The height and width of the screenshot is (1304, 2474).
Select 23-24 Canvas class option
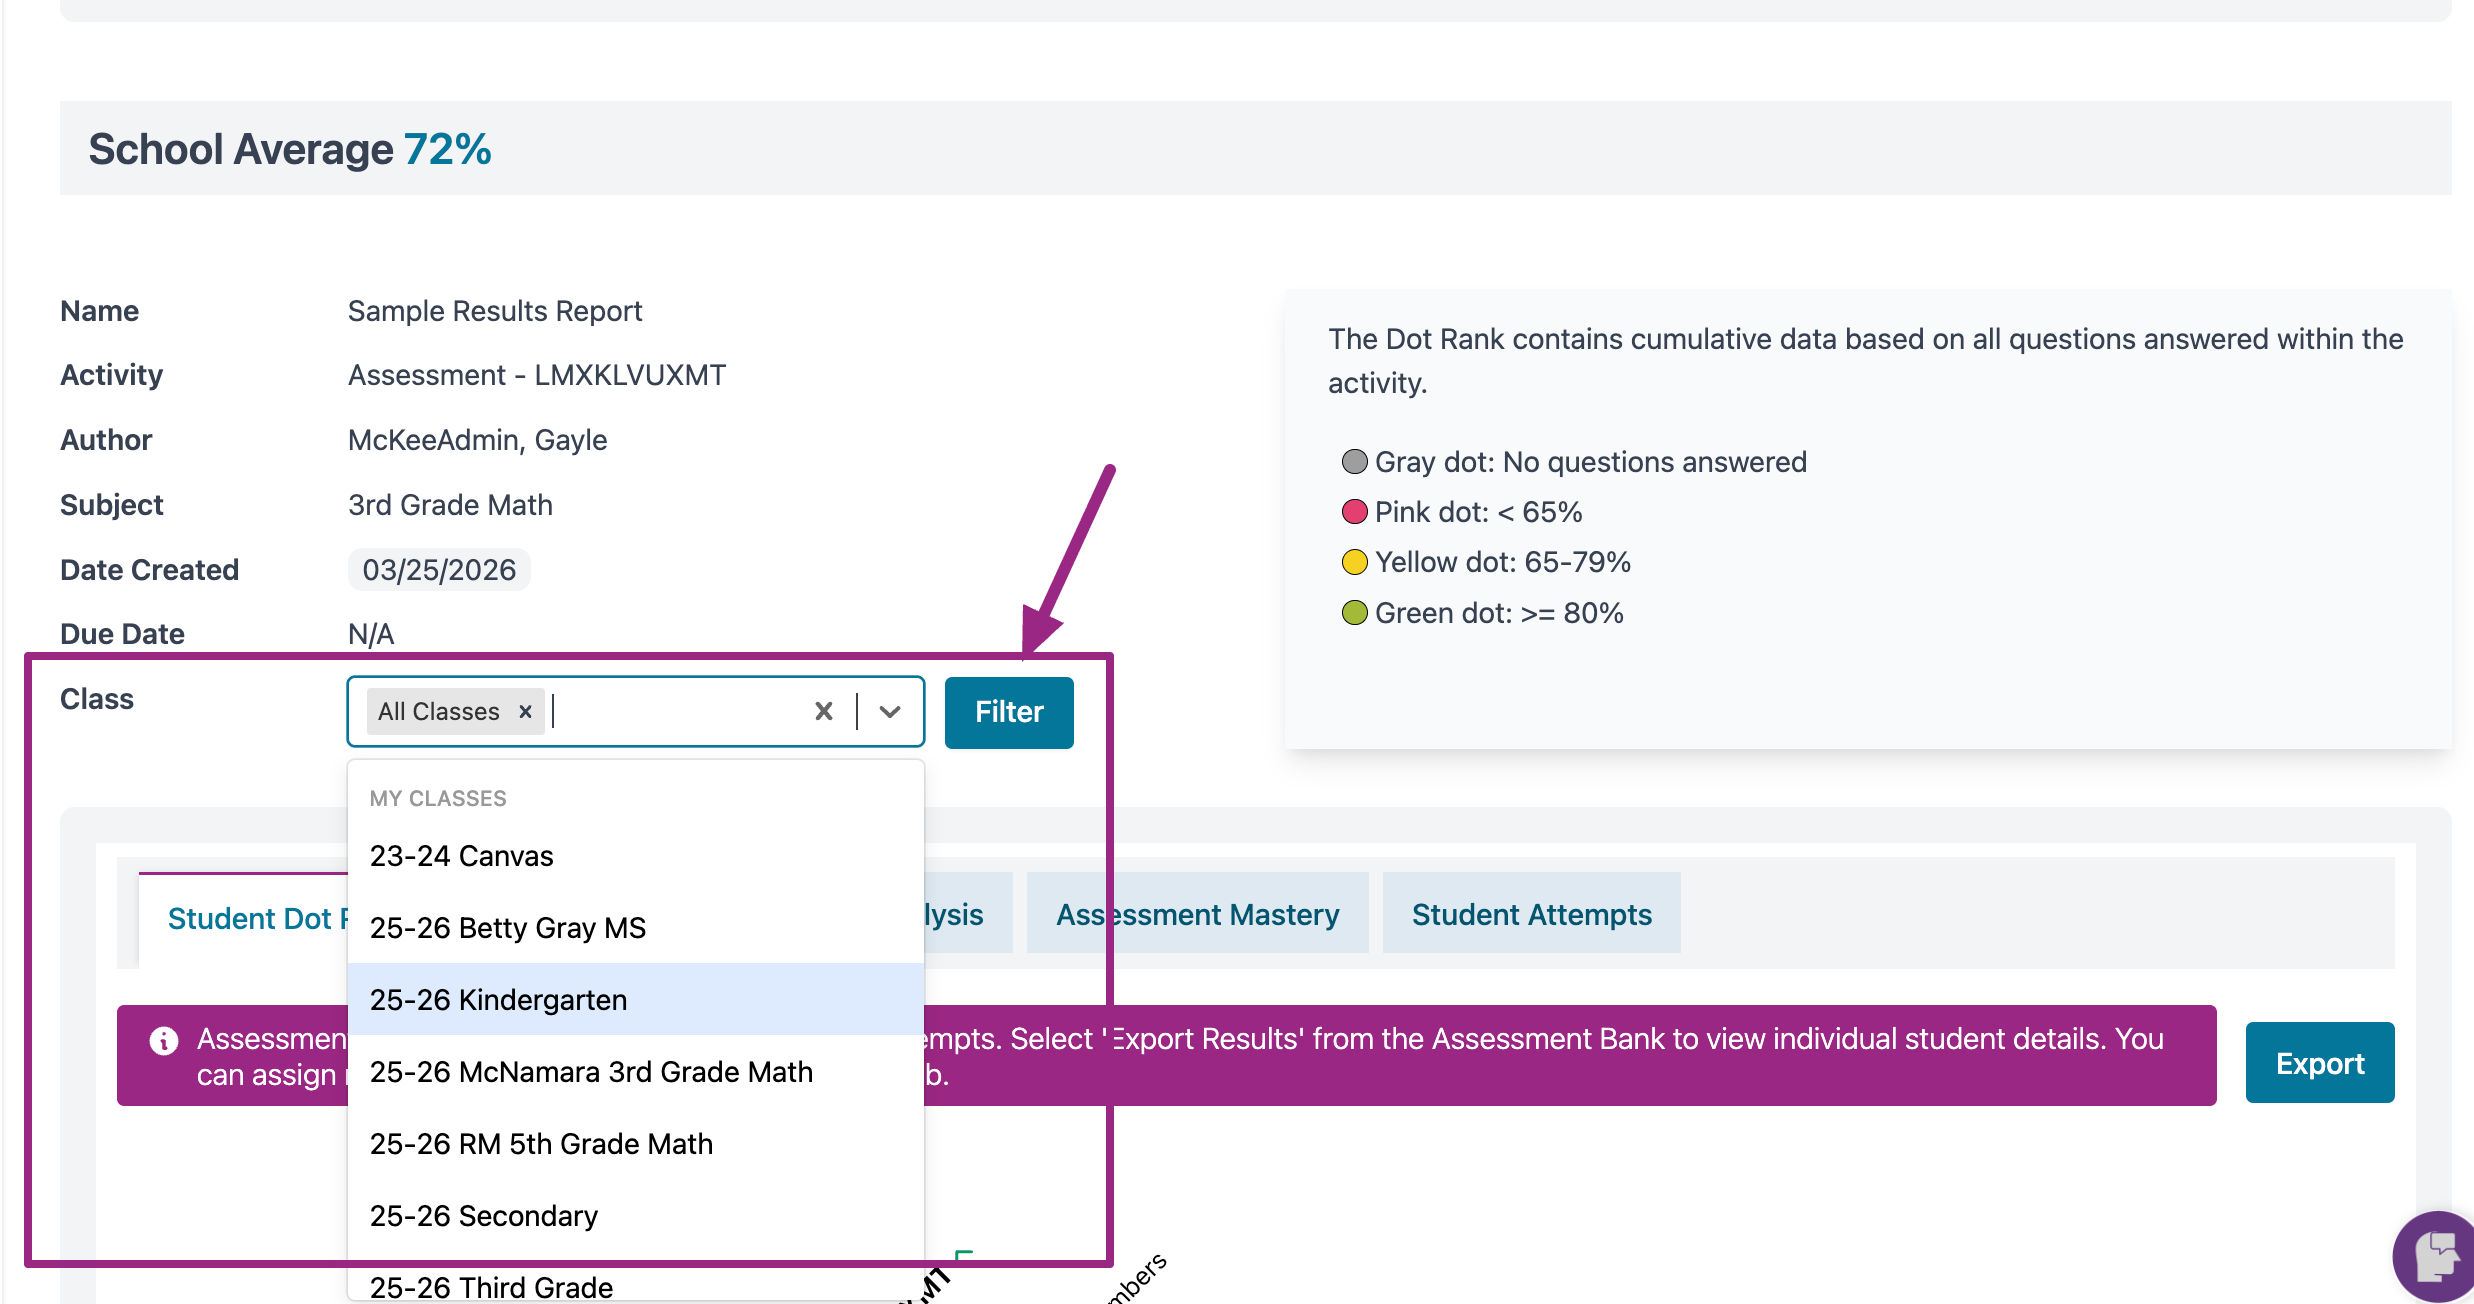click(461, 856)
